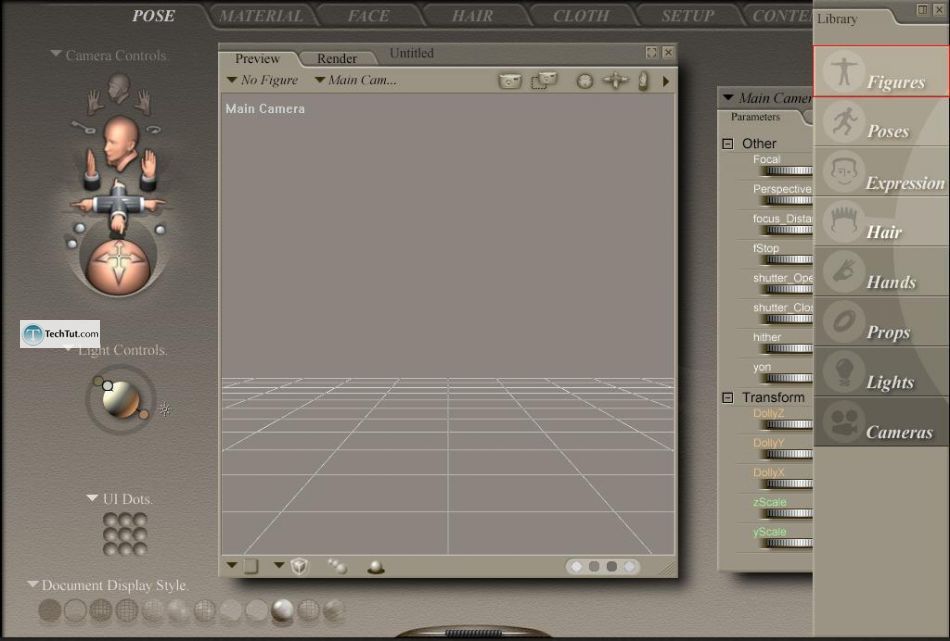Select the Smooth Shaded bright display sphere
The height and width of the screenshot is (641, 950).
[x=282, y=611]
